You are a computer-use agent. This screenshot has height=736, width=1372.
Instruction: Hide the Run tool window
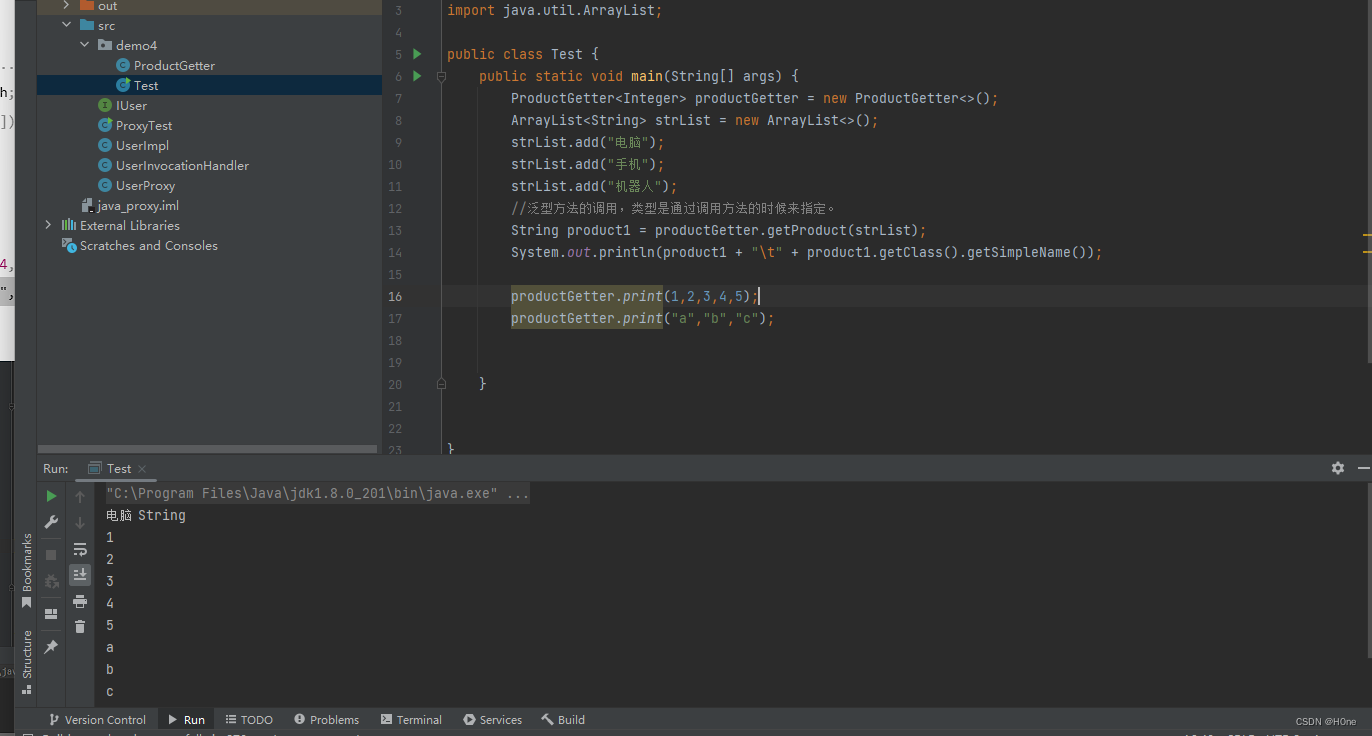1364,468
